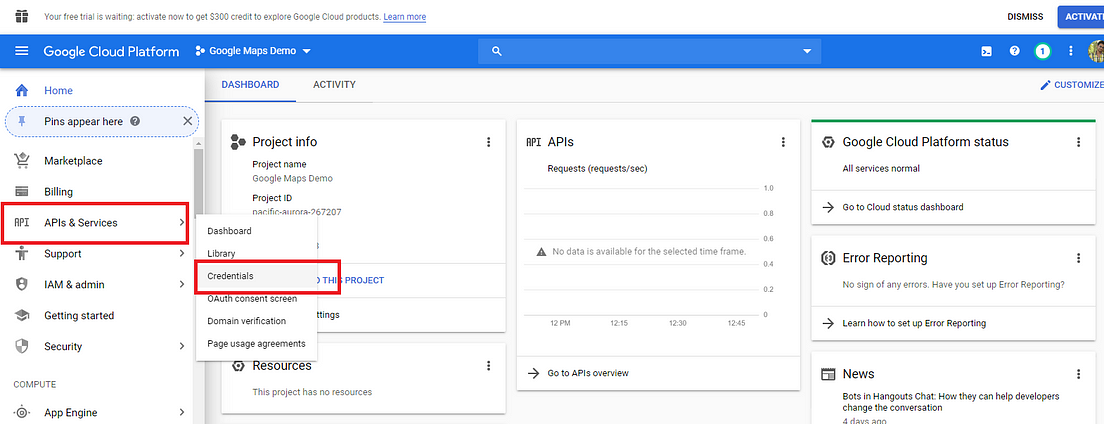Image resolution: width=1104 pixels, height=424 pixels.
Task: Expand the IAM & admin submenu arrow
Action: tap(182, 285)
